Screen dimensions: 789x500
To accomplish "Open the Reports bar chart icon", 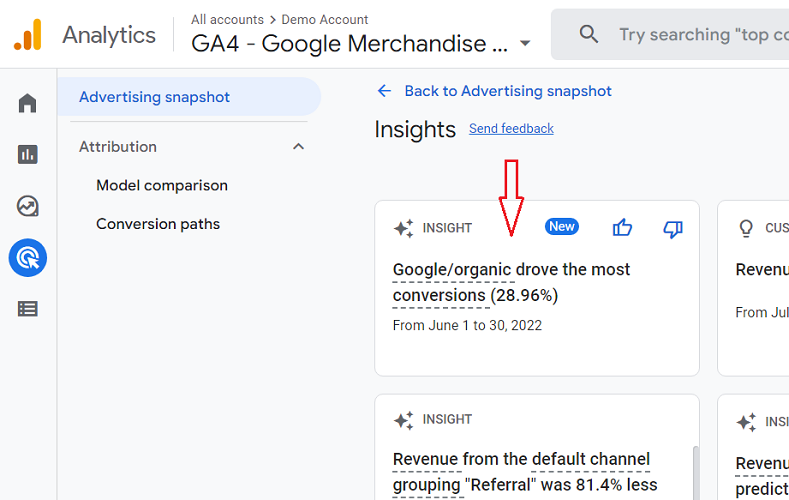I will coord(28,154).
